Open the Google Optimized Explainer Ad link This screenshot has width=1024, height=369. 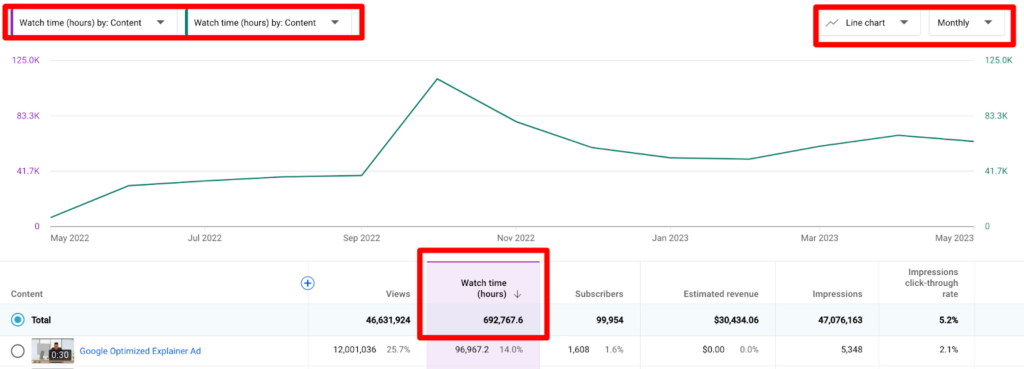(x=140, y=351)
